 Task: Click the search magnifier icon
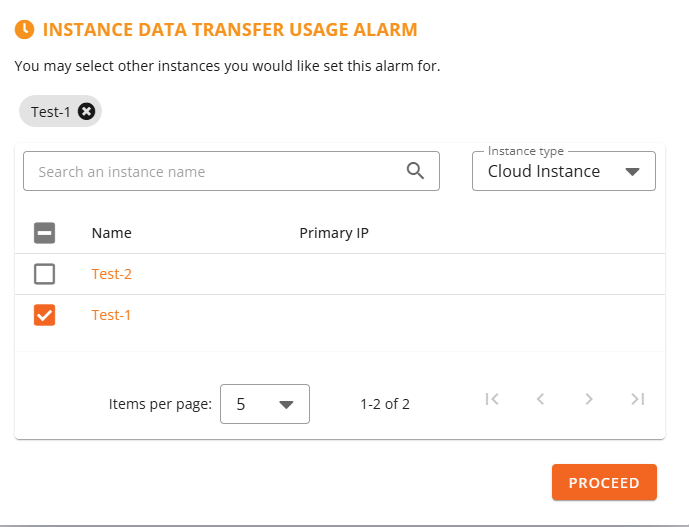[x=415, y=171]
